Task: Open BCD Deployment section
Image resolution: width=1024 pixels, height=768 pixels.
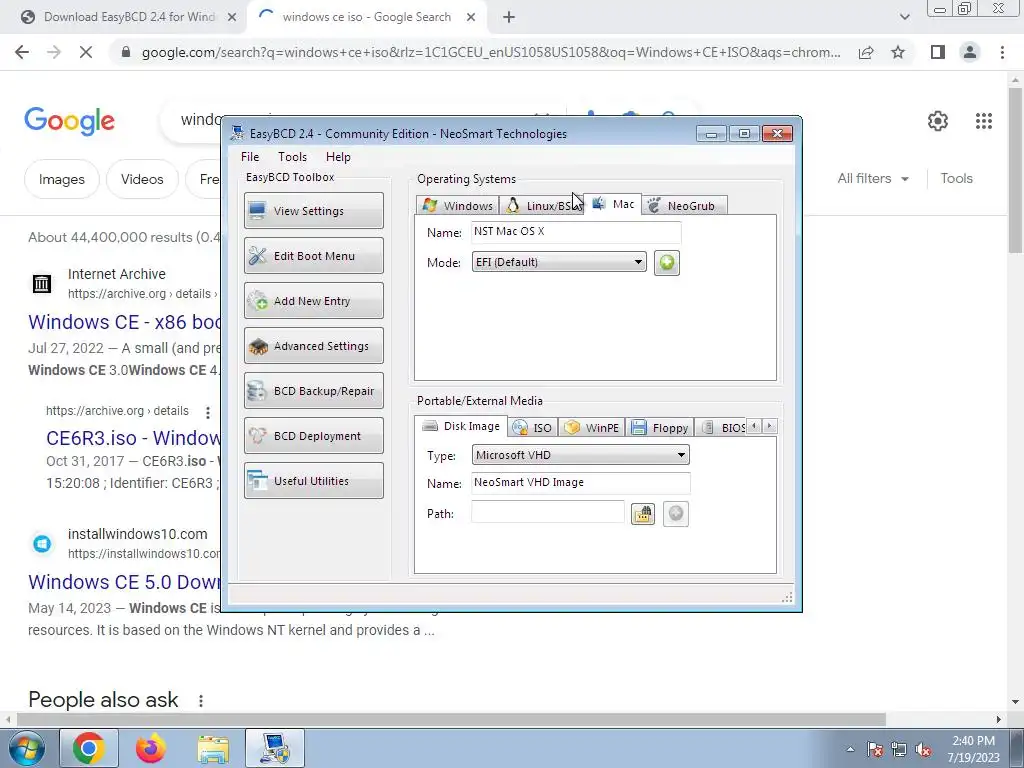Action: pos(313,436)
